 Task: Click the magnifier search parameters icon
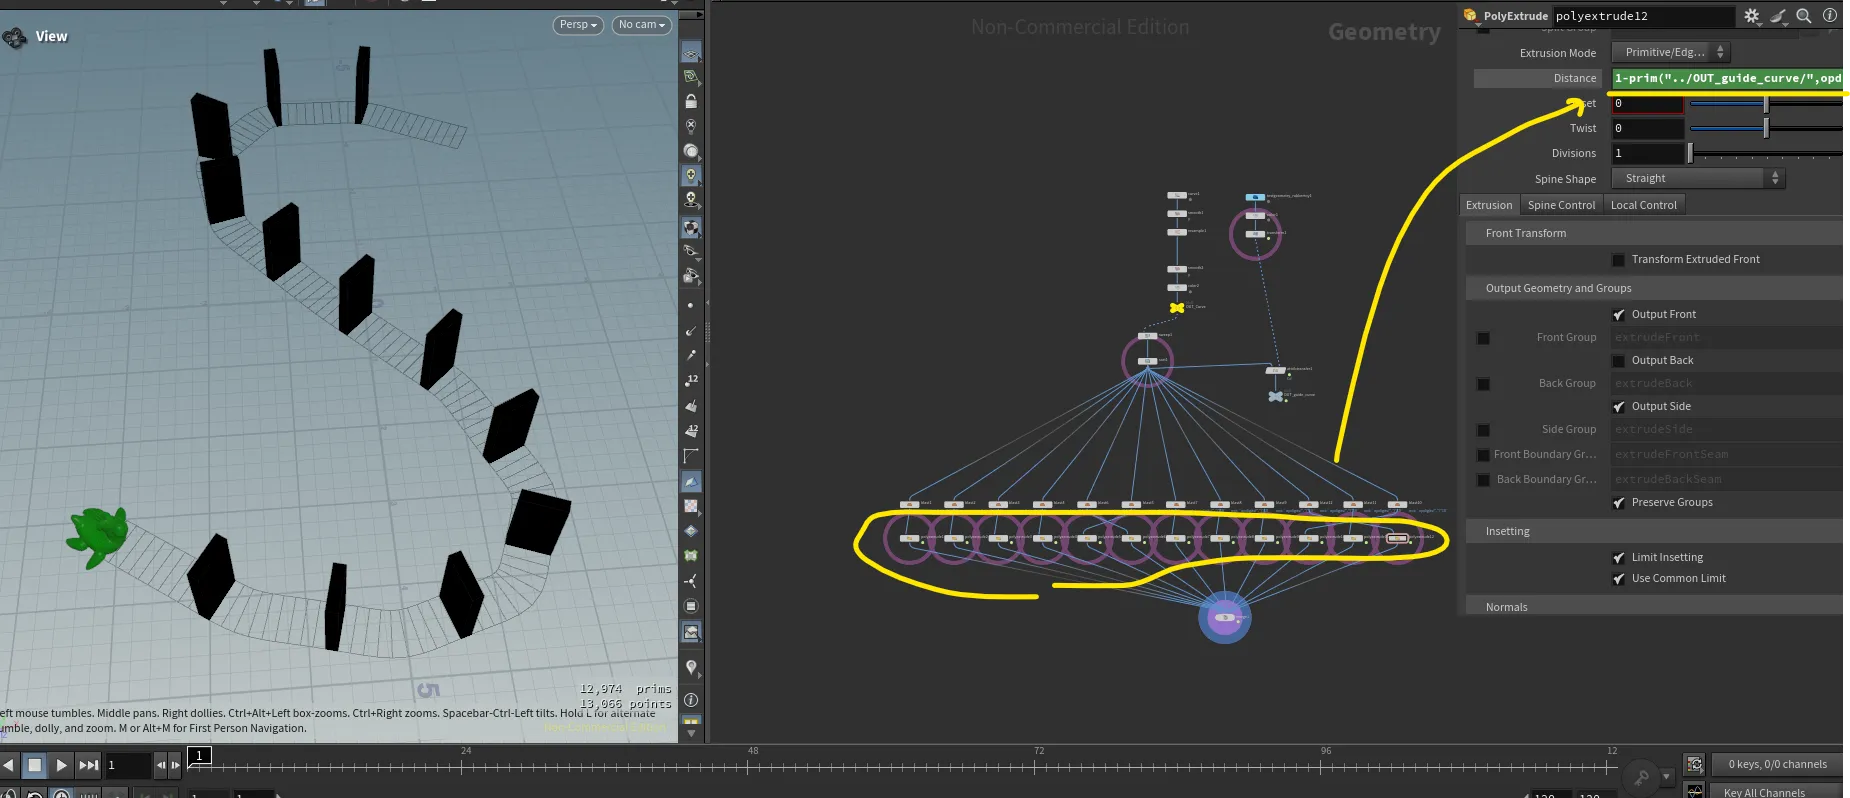(1804, 16)
